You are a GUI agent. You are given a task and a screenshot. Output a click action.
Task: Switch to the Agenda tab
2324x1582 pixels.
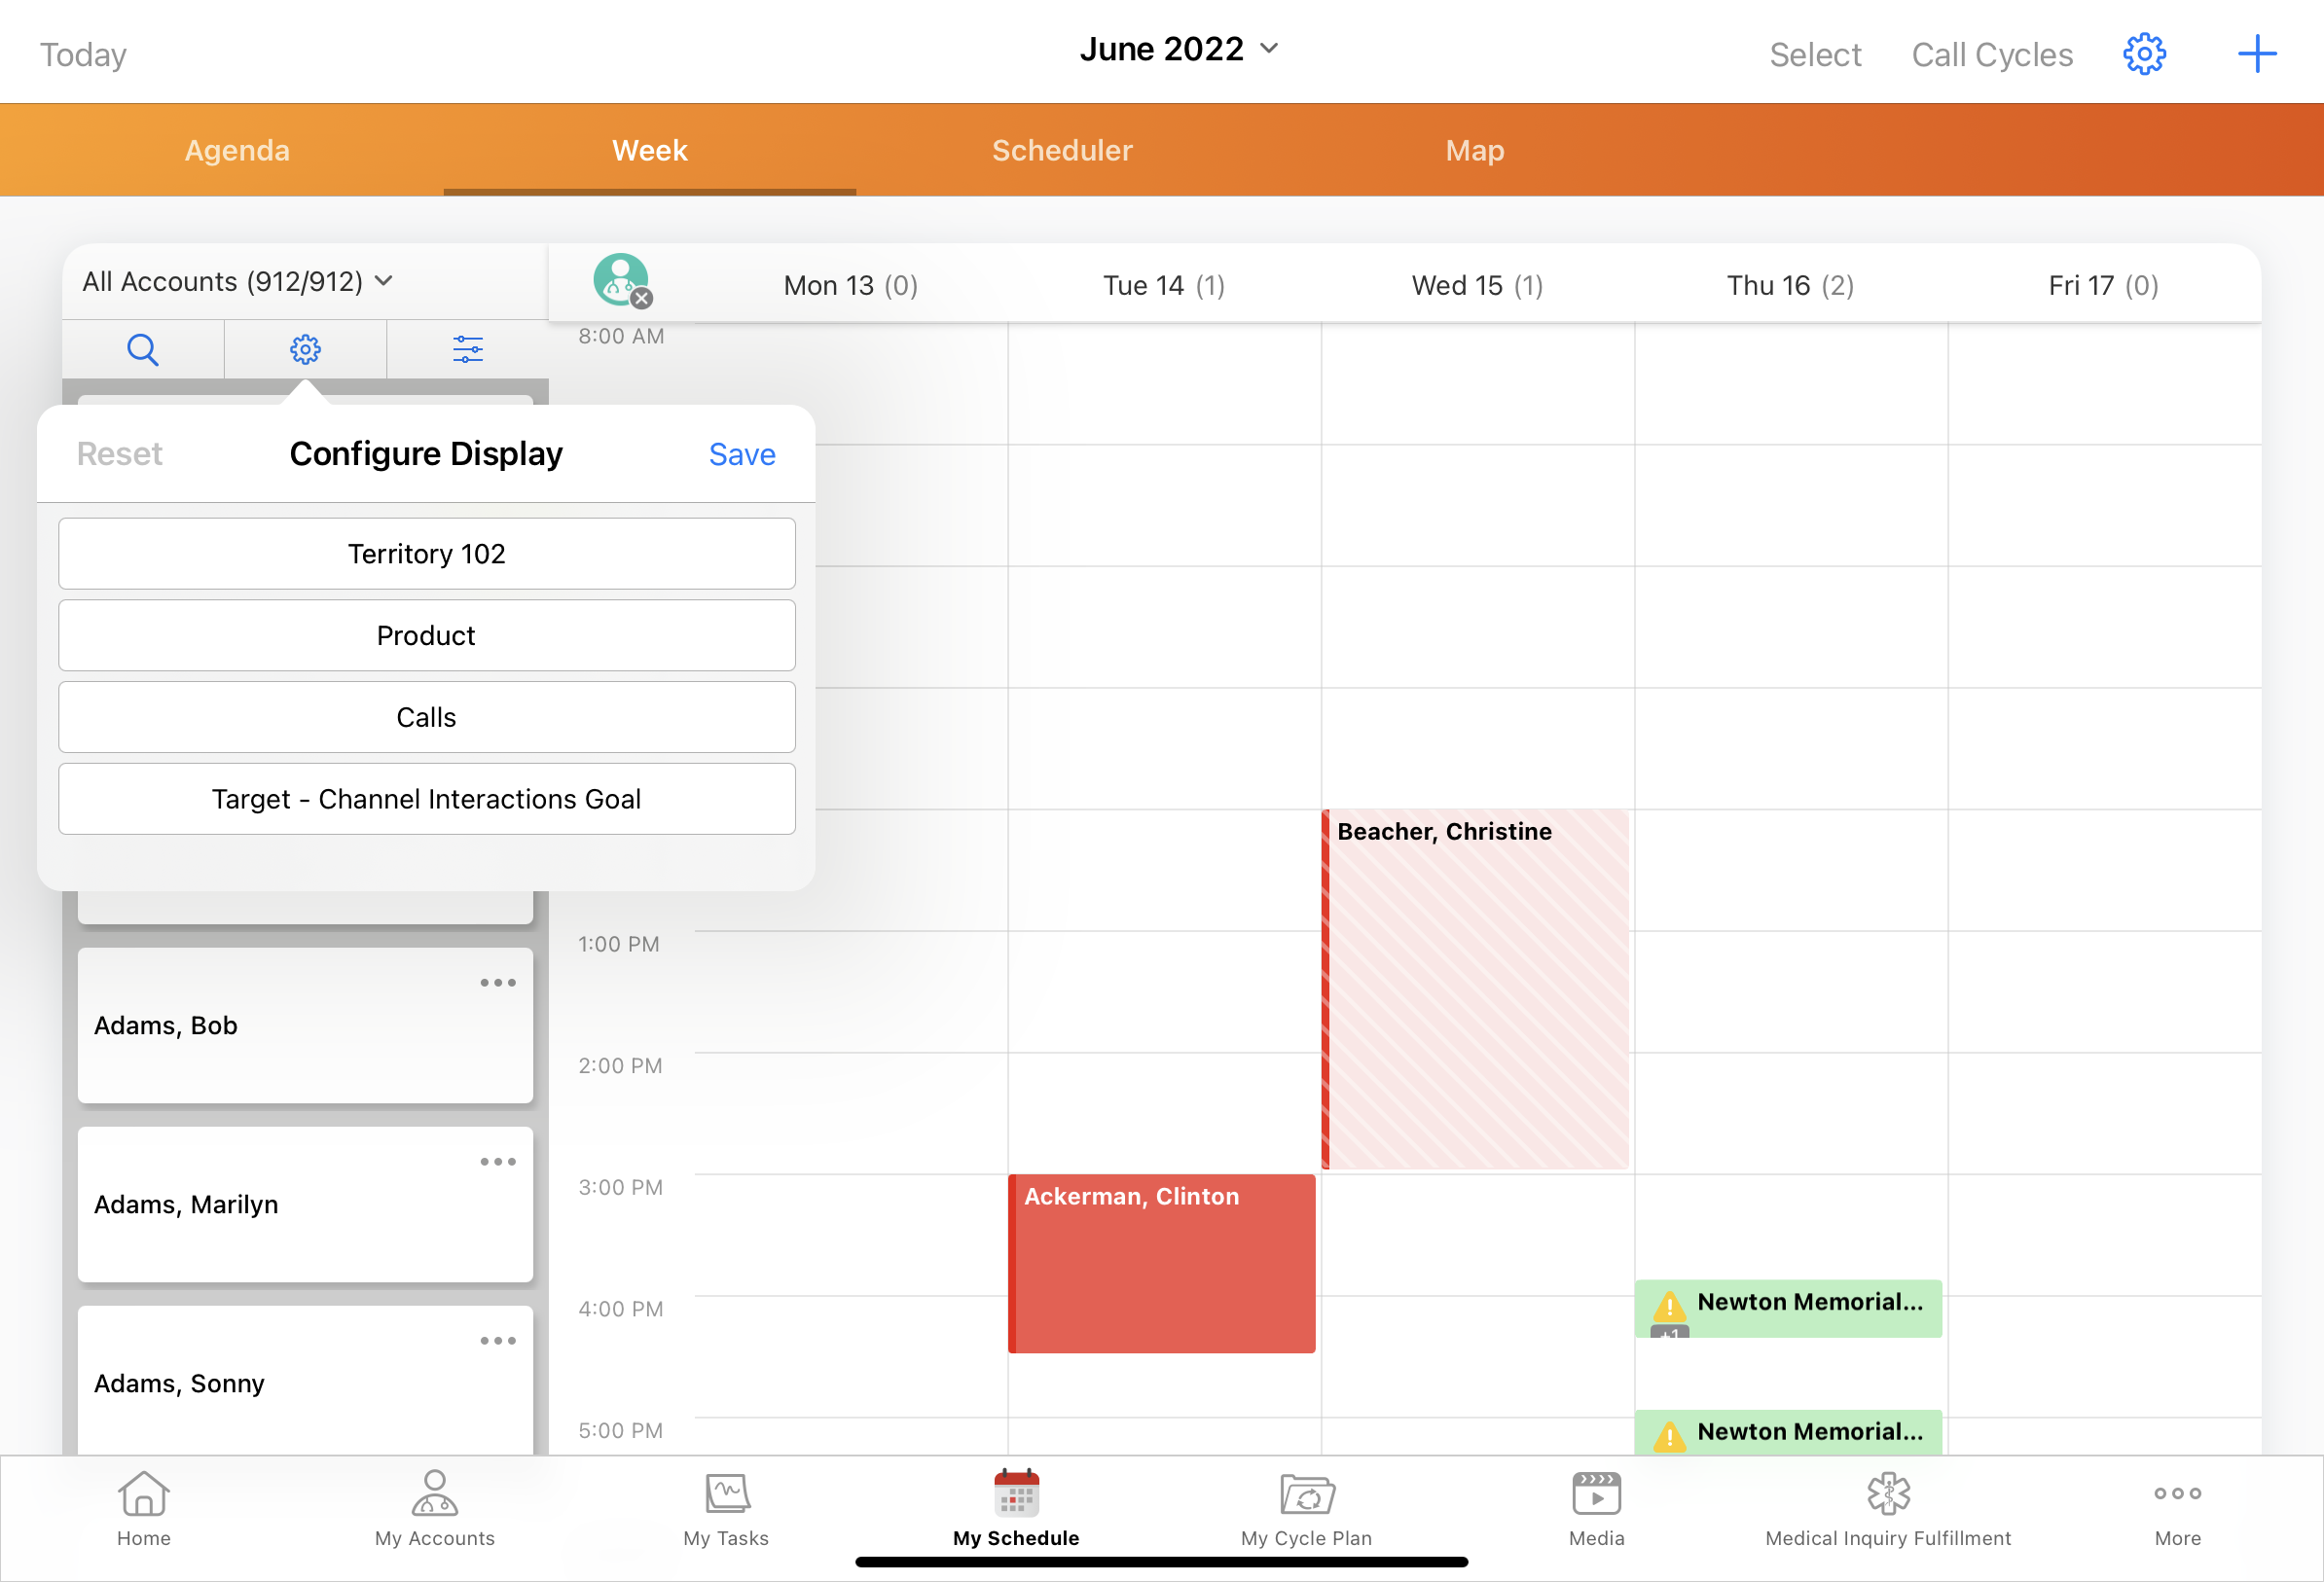(237, 150)
